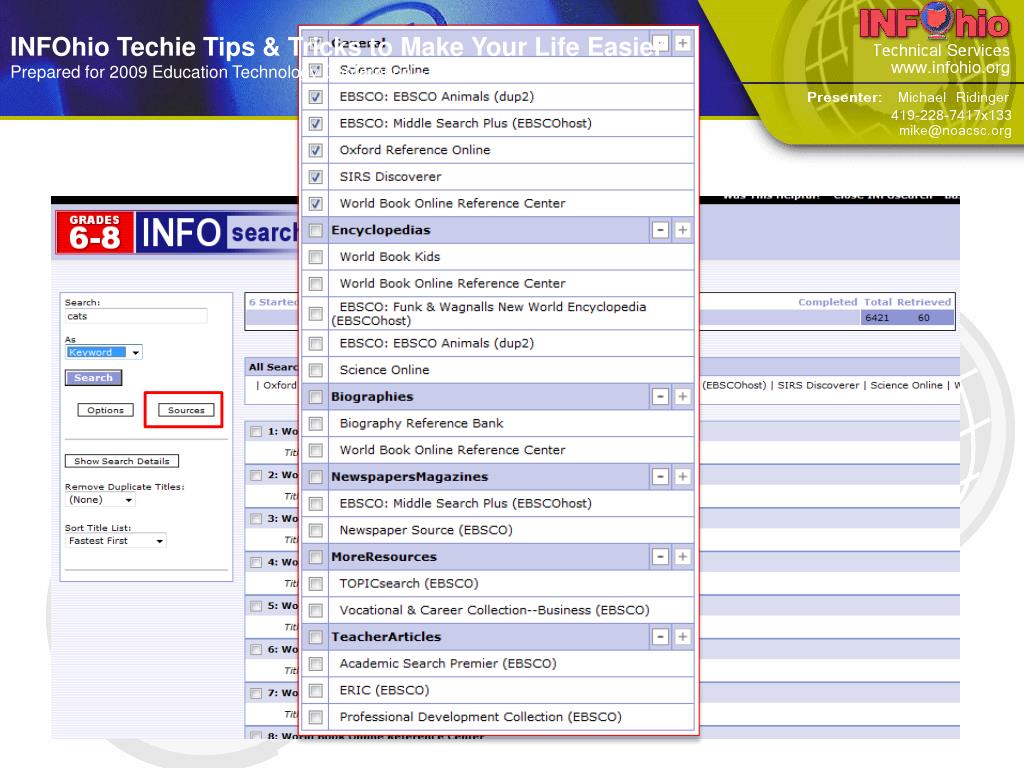
Task: Check EBSCO Animals (dup2) under Encyclopedias
Action: tap(315, 344)
